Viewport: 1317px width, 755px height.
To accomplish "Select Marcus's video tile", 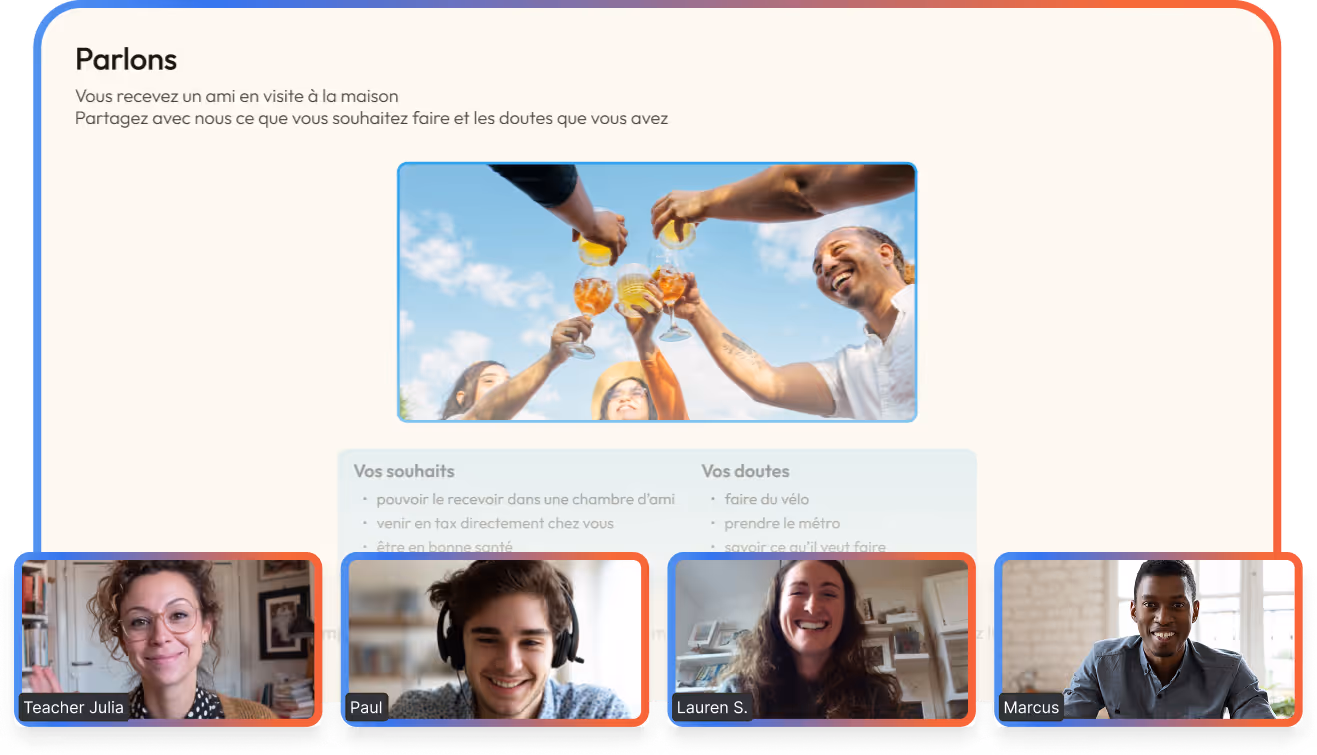I will point(1148,639).
